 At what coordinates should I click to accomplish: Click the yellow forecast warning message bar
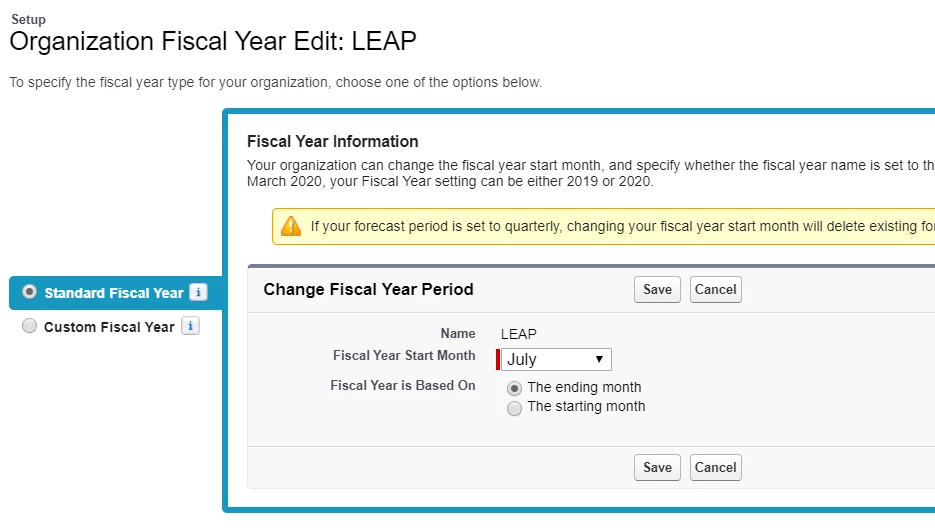(603, 227)
